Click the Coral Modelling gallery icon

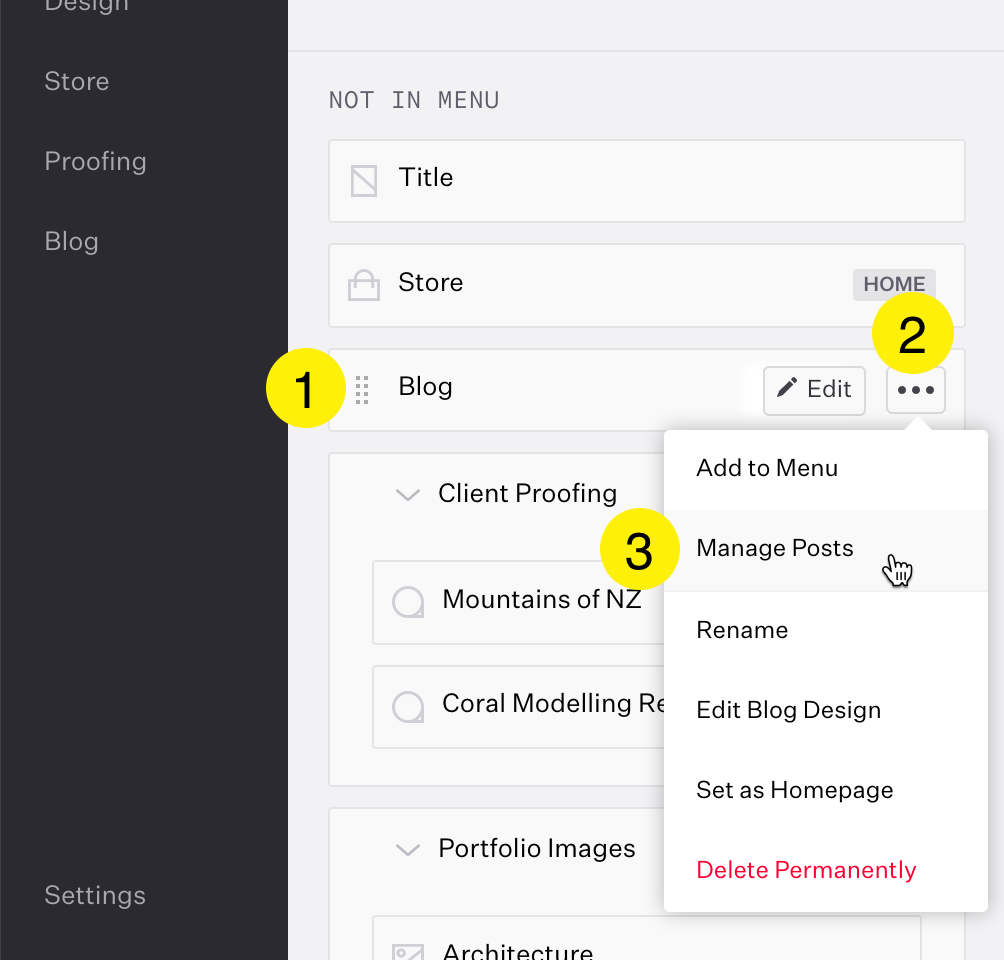[x=407, y=707]
